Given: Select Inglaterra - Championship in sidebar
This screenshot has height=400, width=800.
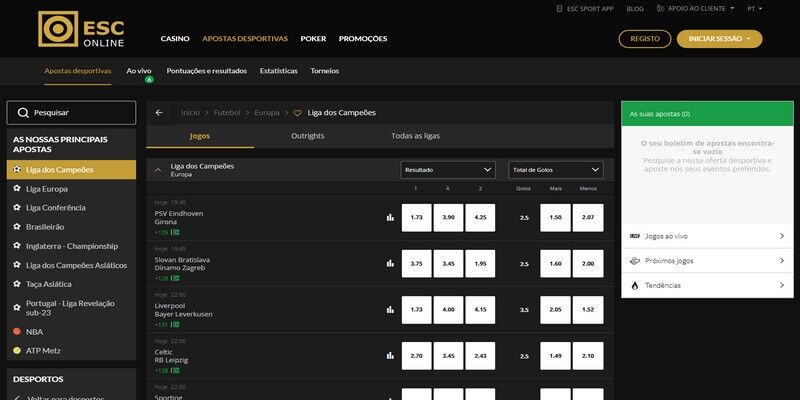Looking at the screenshot, I should (71, 246).
